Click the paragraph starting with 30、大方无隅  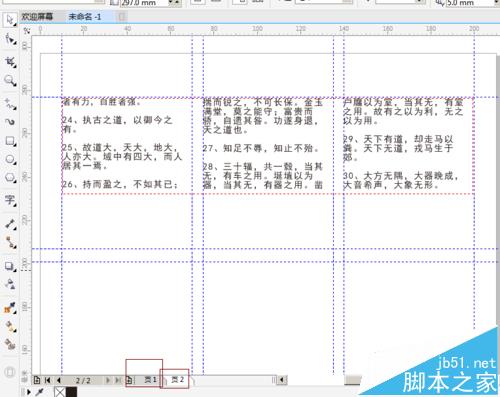tap(401, 180)
